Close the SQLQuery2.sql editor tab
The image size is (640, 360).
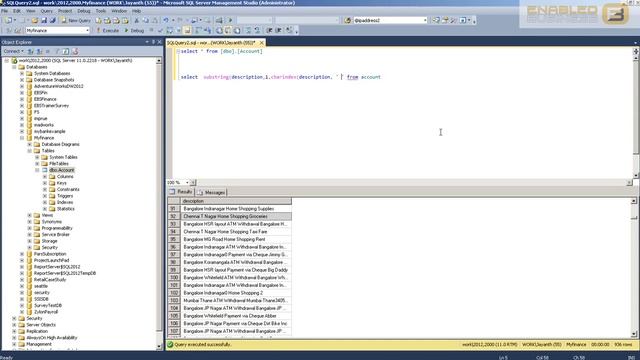pos(262,42)
